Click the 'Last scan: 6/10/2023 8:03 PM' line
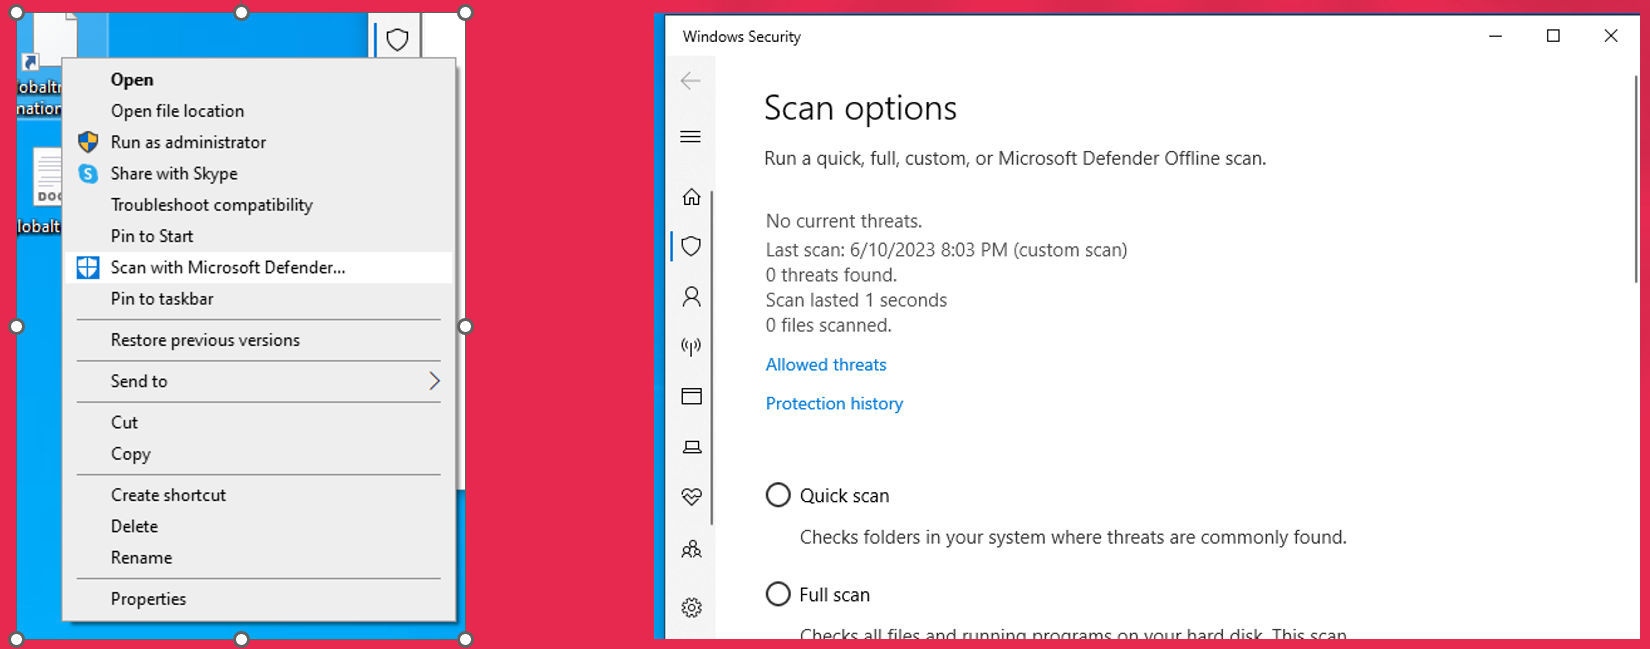Screen dimensions: 1650x649 (x=946, y=250)
